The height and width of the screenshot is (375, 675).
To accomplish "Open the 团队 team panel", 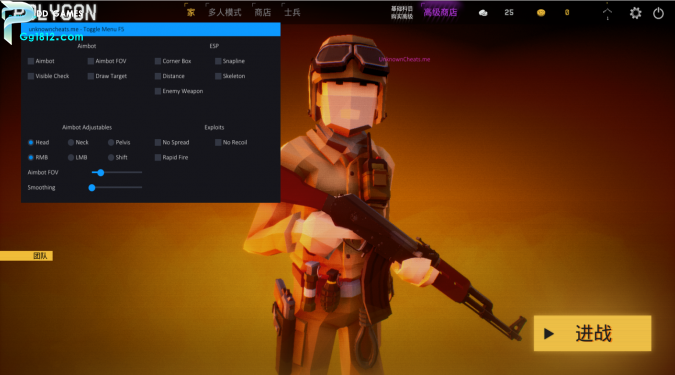I will pyautogui.click(x=26, y=256).
